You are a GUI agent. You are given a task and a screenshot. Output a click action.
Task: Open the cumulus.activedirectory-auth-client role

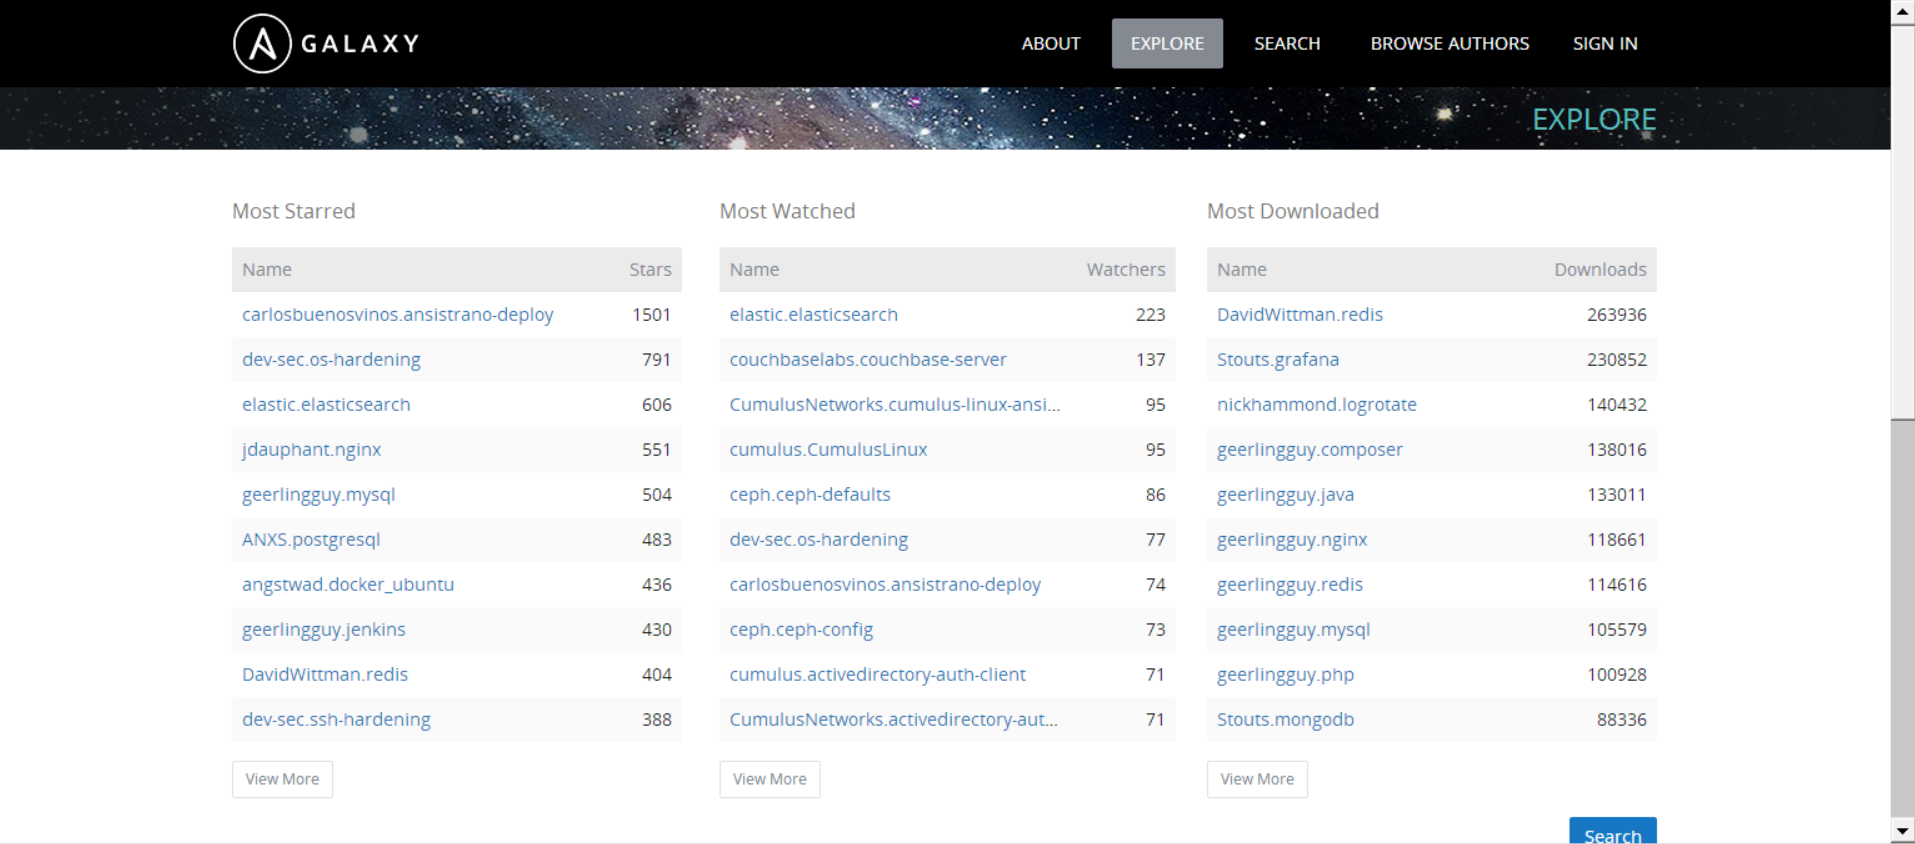coord(877,674)
